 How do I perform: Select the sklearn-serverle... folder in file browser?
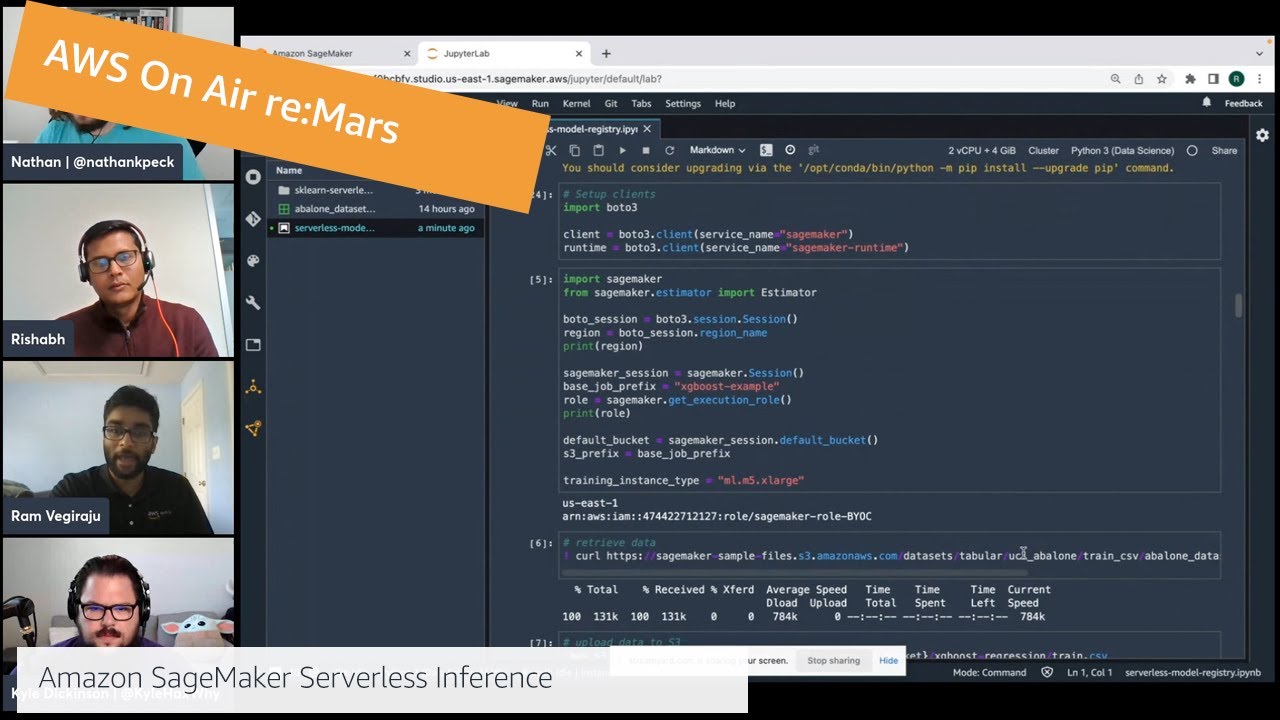[377, 190]
